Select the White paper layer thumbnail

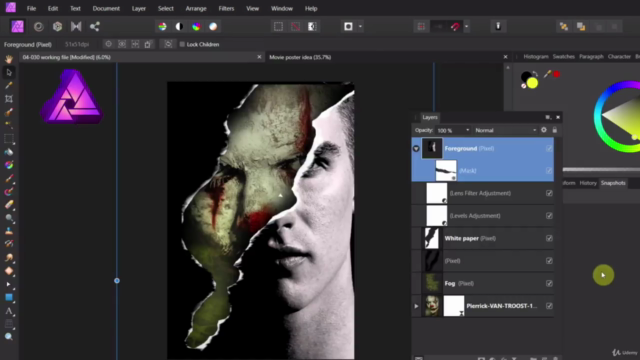point(432,238)
